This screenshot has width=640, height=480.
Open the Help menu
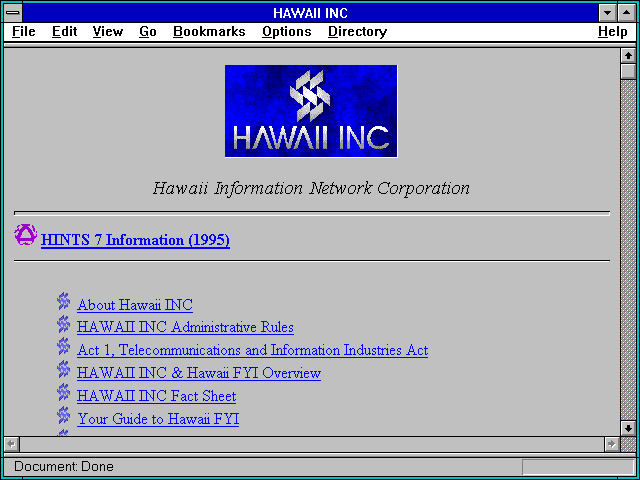613,32
